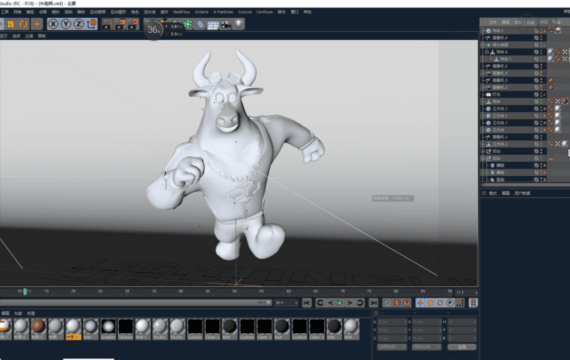Click the Apply button in coordinates panel

462,347
